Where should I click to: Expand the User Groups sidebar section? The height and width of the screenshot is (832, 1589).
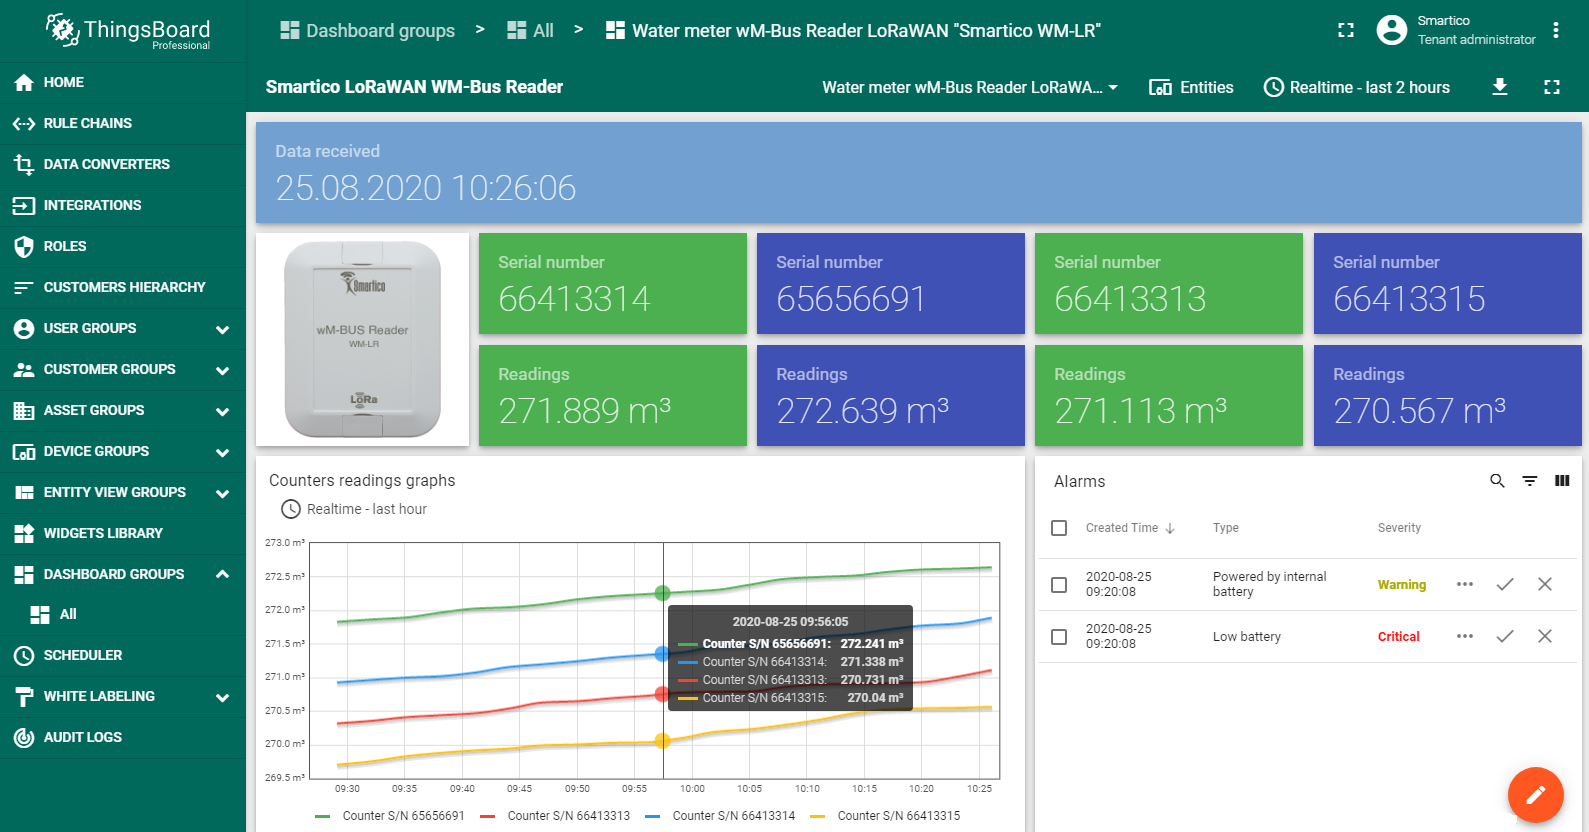[222, 329]
